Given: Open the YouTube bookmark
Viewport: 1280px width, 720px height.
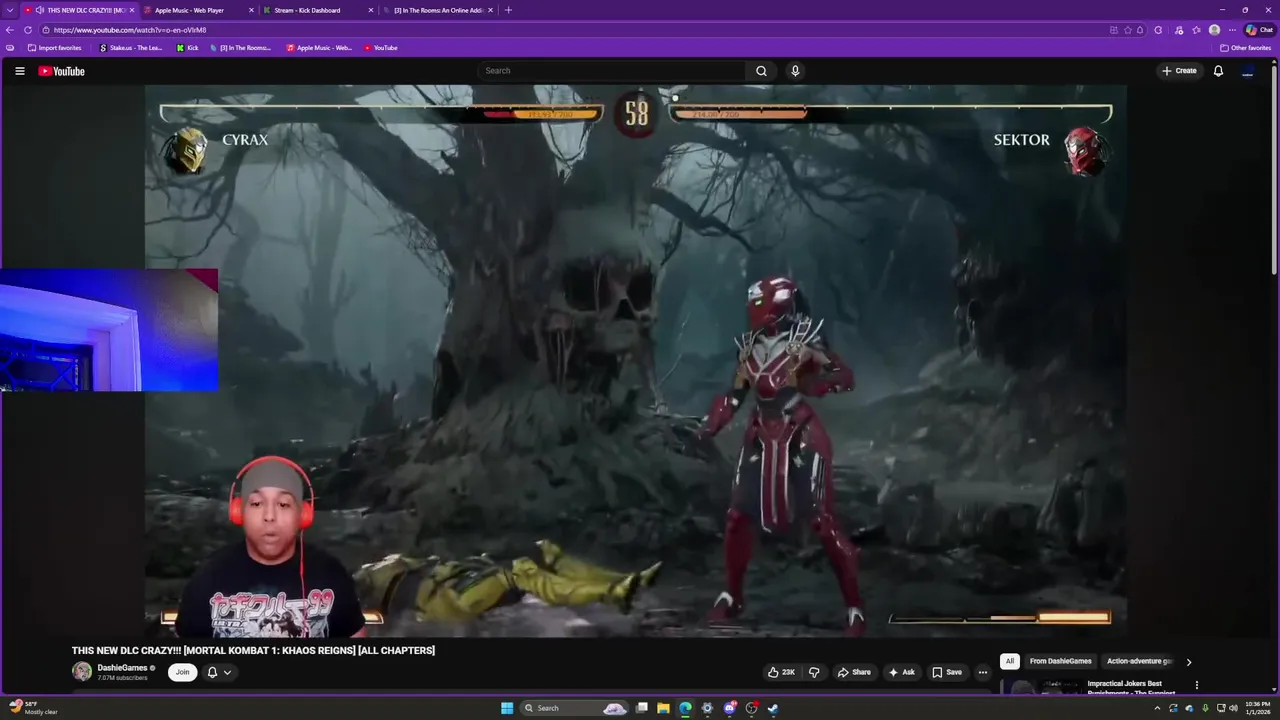Looking at the screenshot, I should point(380,48).
